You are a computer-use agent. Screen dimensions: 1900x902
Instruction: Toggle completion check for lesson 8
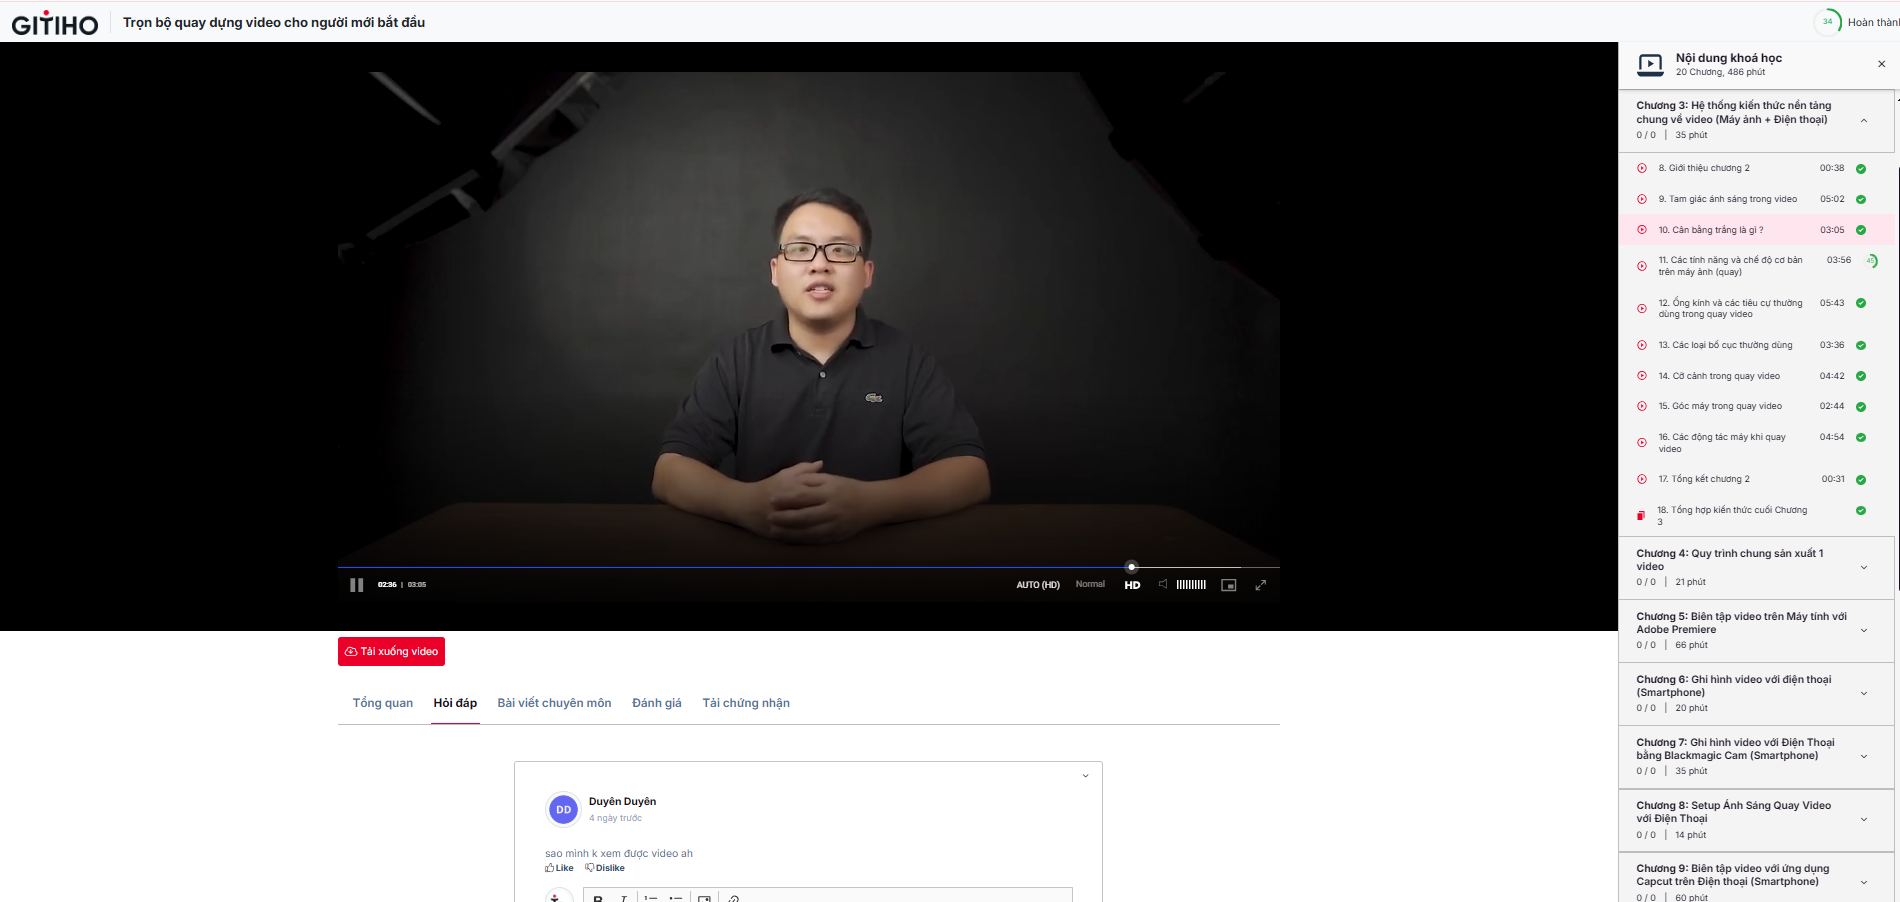coord(1861,169)
